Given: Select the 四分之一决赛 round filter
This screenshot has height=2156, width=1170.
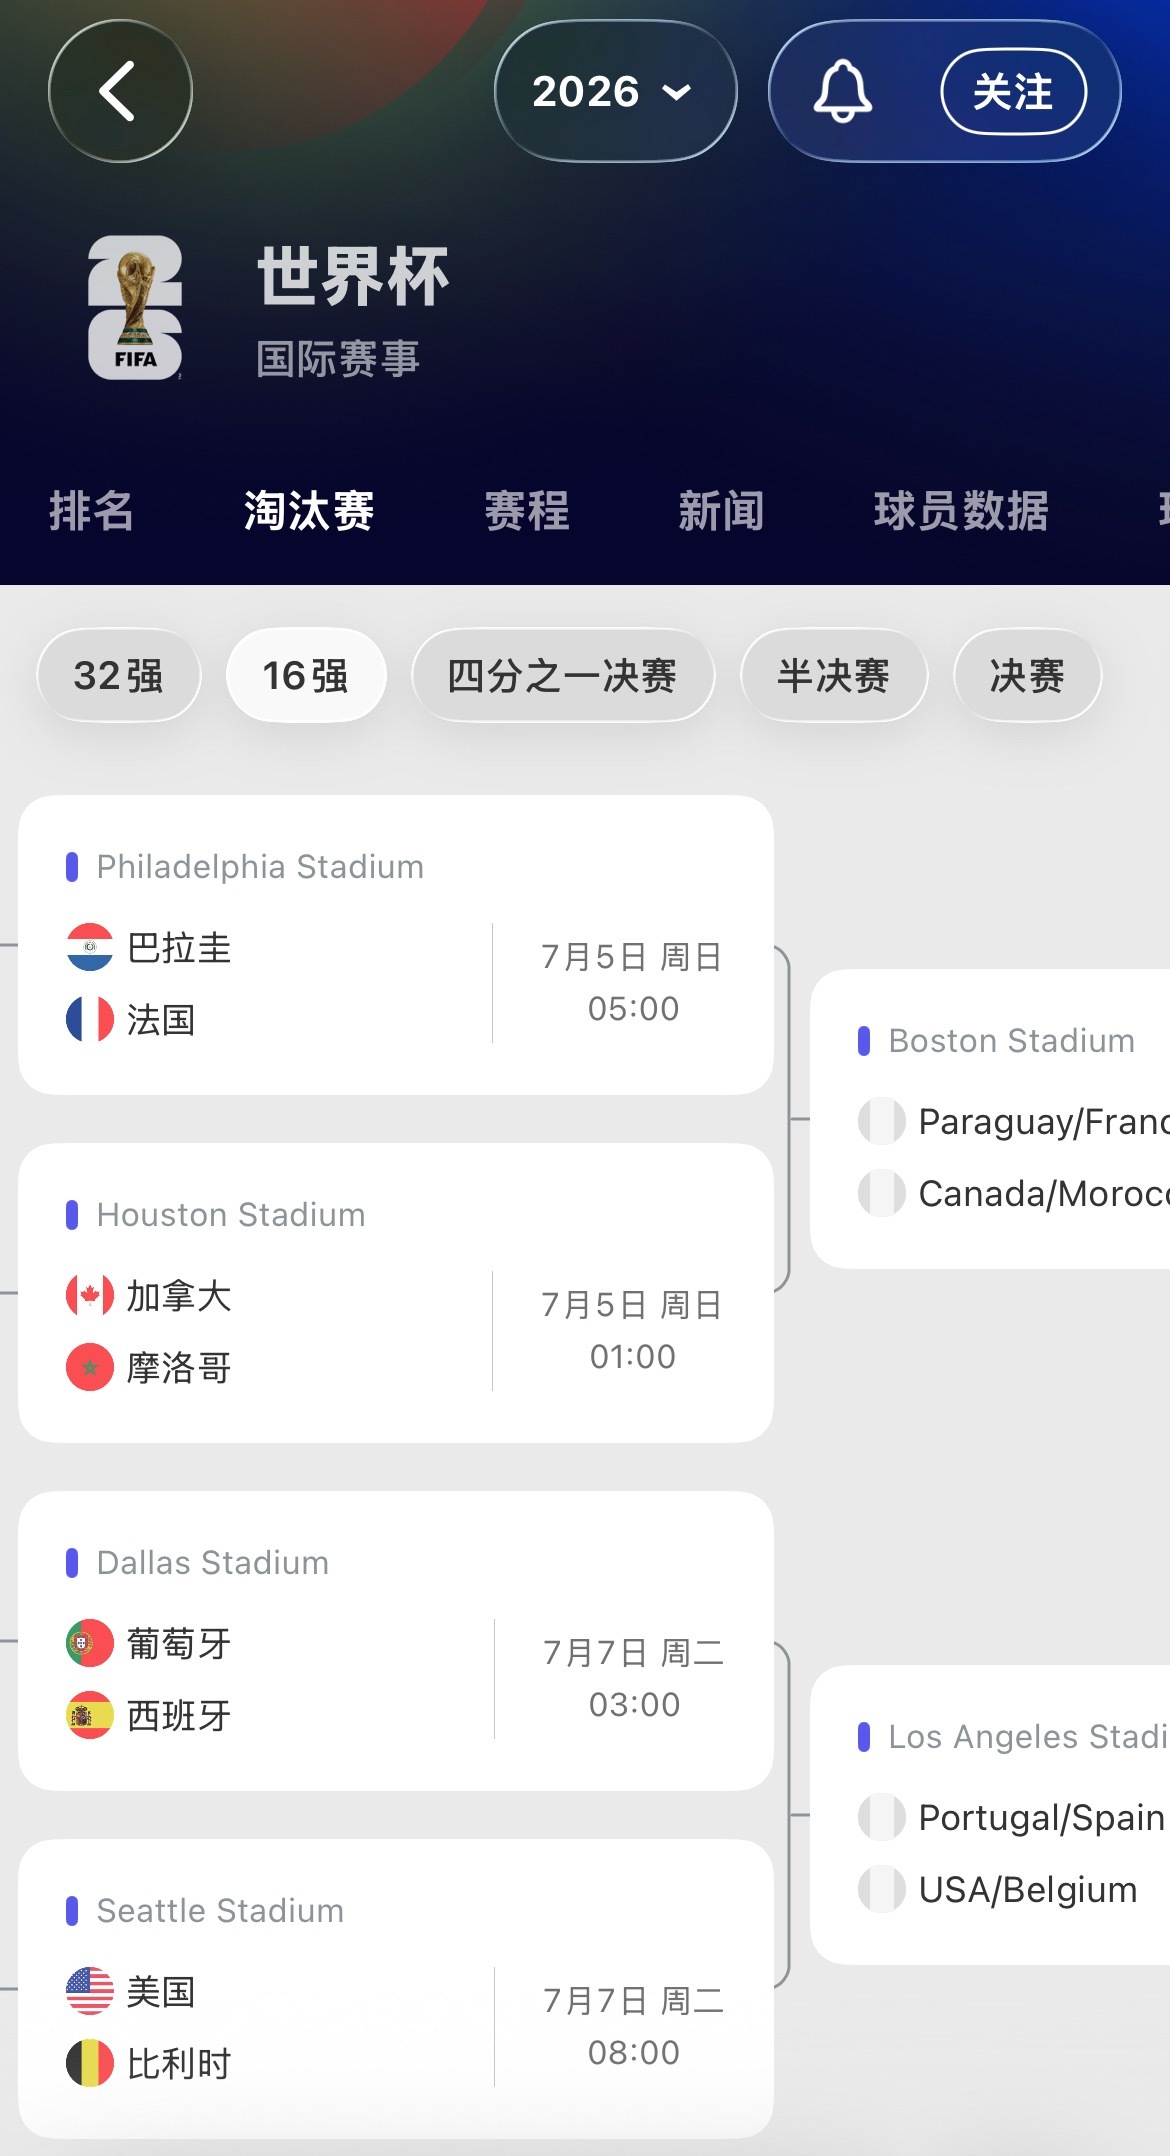Looking at the screenshot, I should [x=563, y=675].
